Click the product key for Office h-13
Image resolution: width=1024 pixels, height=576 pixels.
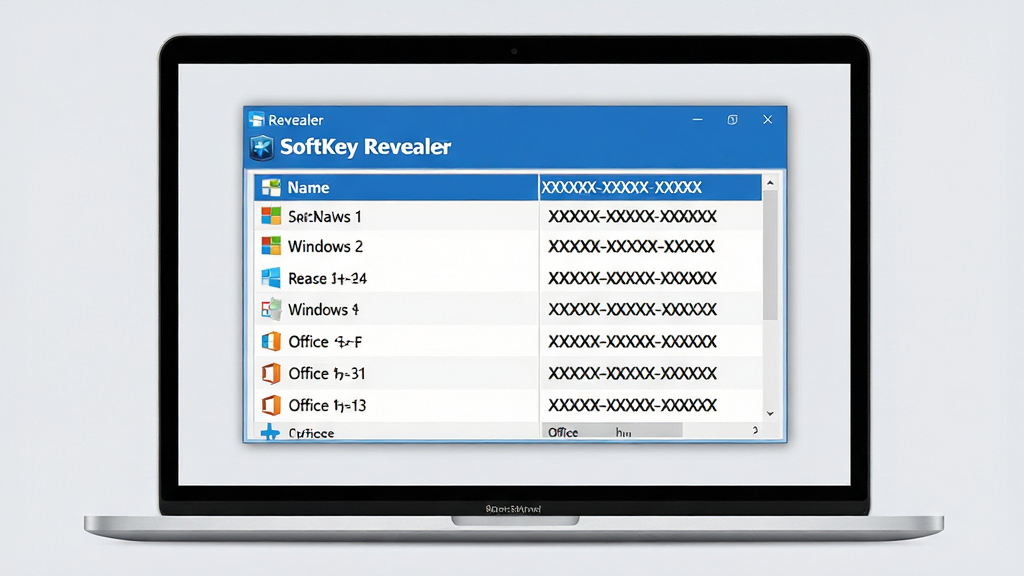tap(632, 406)
